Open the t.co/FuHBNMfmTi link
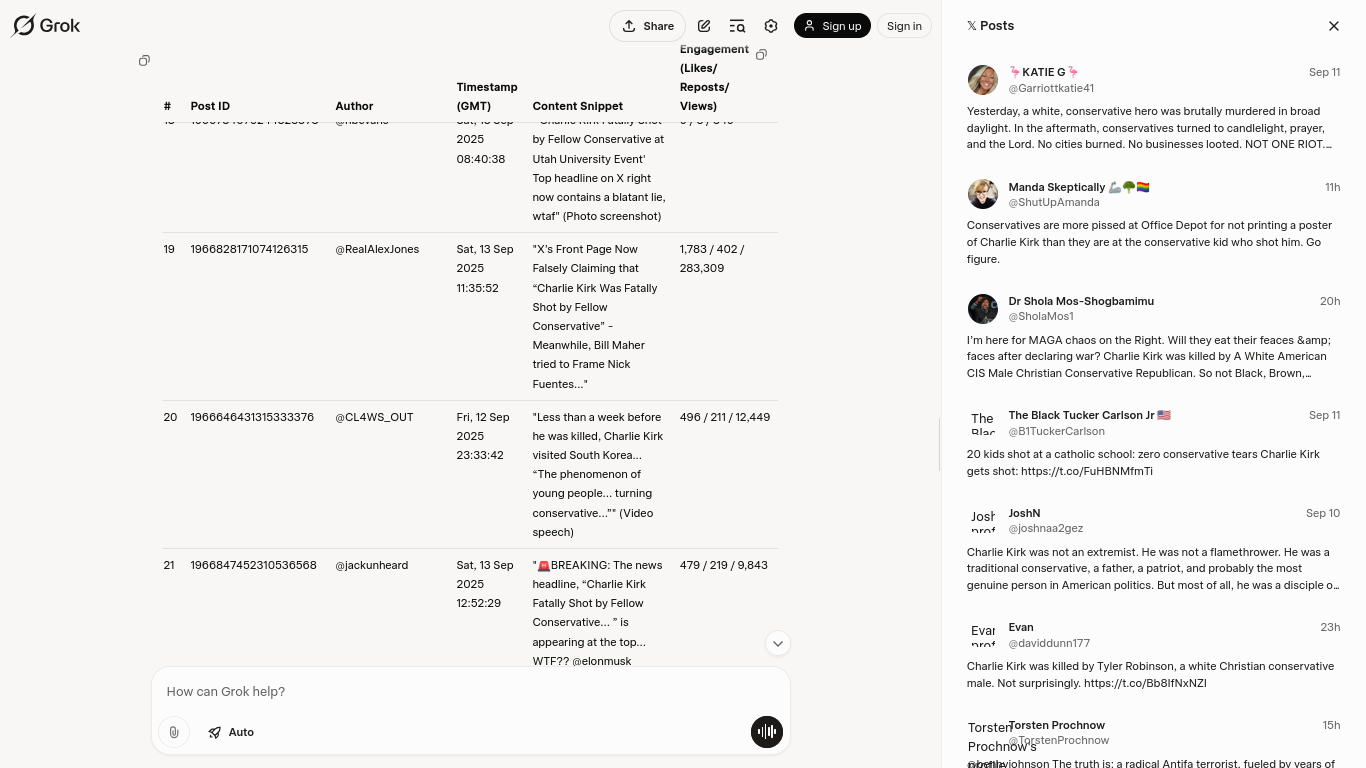This screenshot has width=1366, height=768. pyautogui.click(x=1087, y=471)
